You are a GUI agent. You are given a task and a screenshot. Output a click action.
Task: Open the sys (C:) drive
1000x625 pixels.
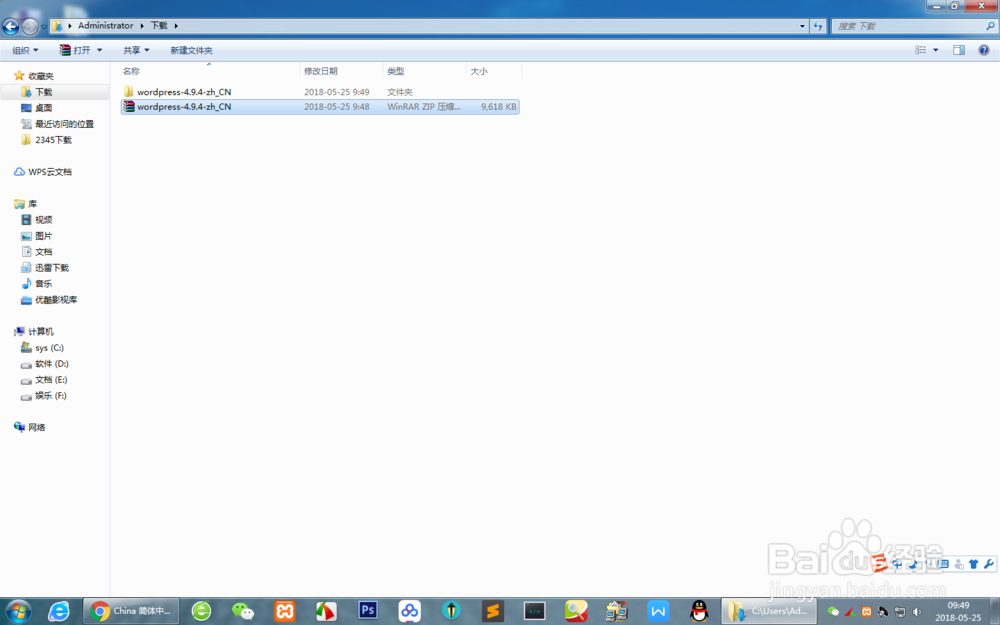point(49,348)
